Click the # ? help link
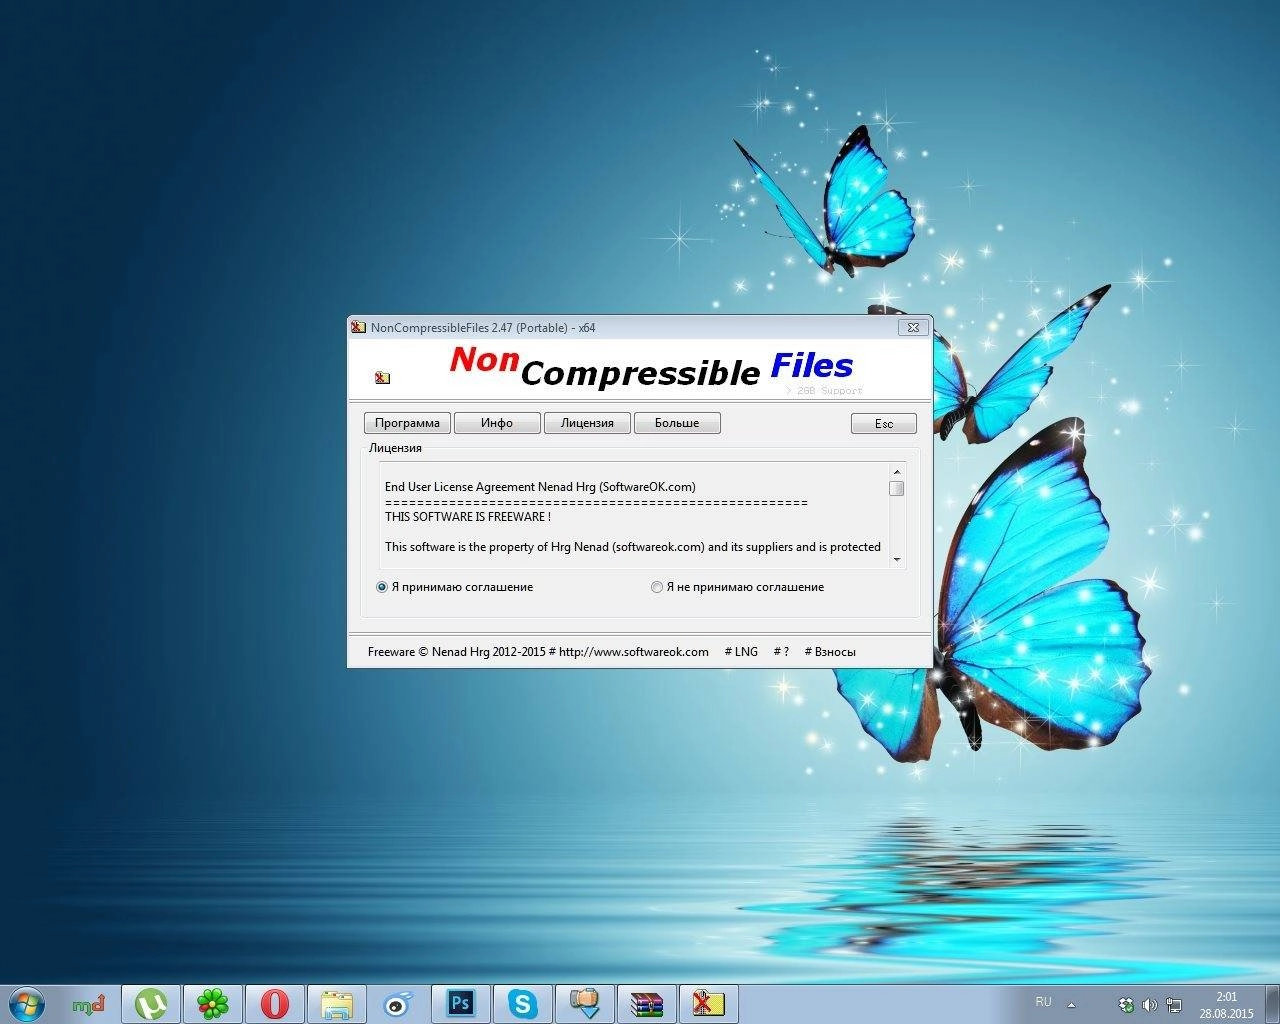Image resolution: width=1280 pixels, height=1024 pixels. 781,652
